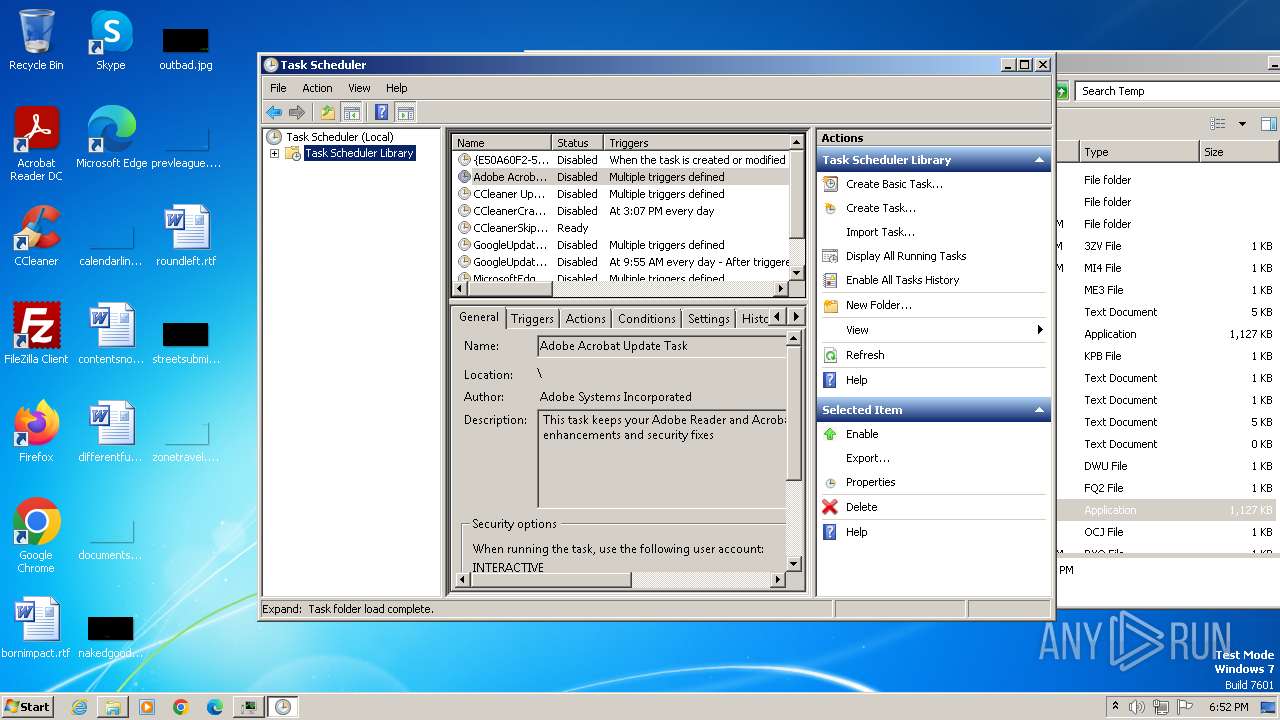Select the Adobe Acrobat update task row

[621, 177]
